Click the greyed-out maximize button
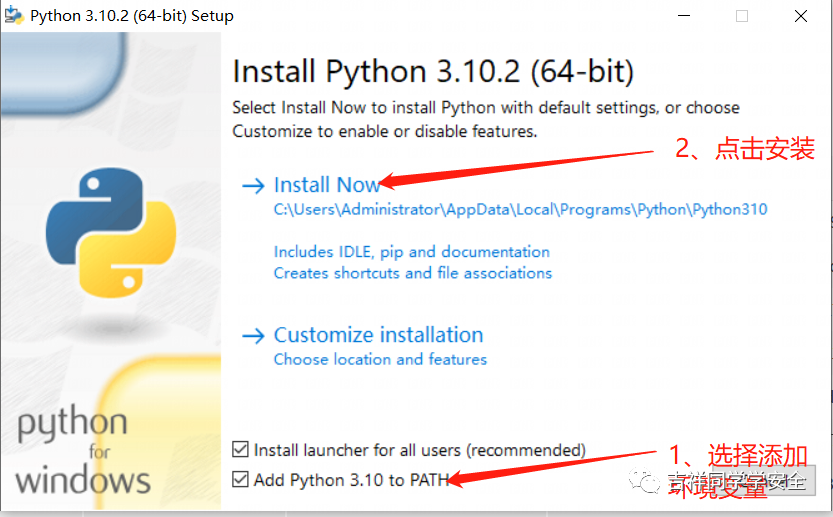Viewport: 833px width, 517px height. click(742, 16)
